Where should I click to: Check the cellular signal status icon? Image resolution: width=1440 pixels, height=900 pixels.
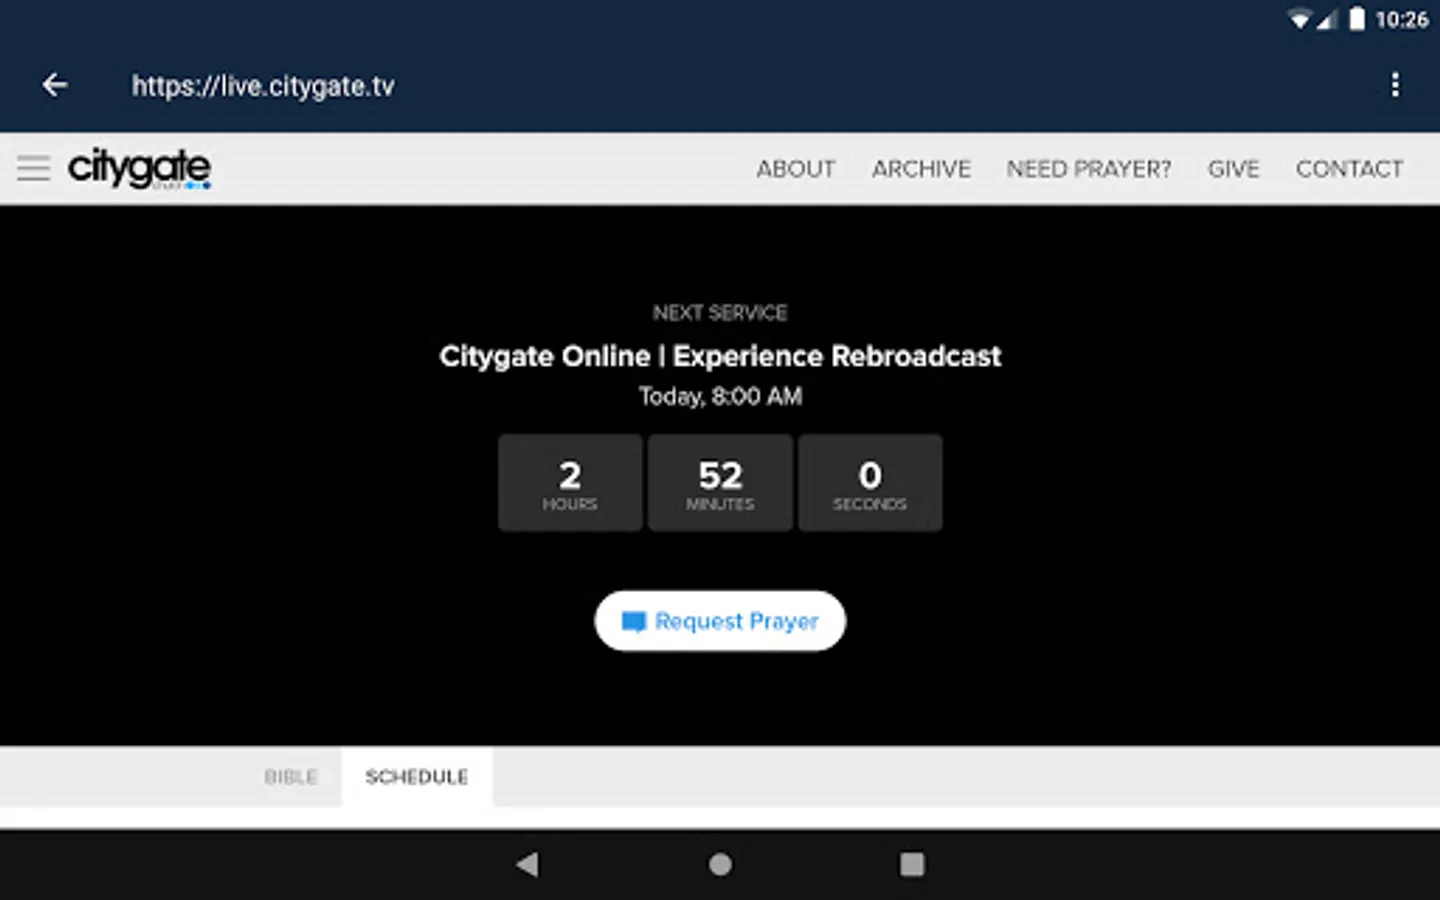[1326, 20]
